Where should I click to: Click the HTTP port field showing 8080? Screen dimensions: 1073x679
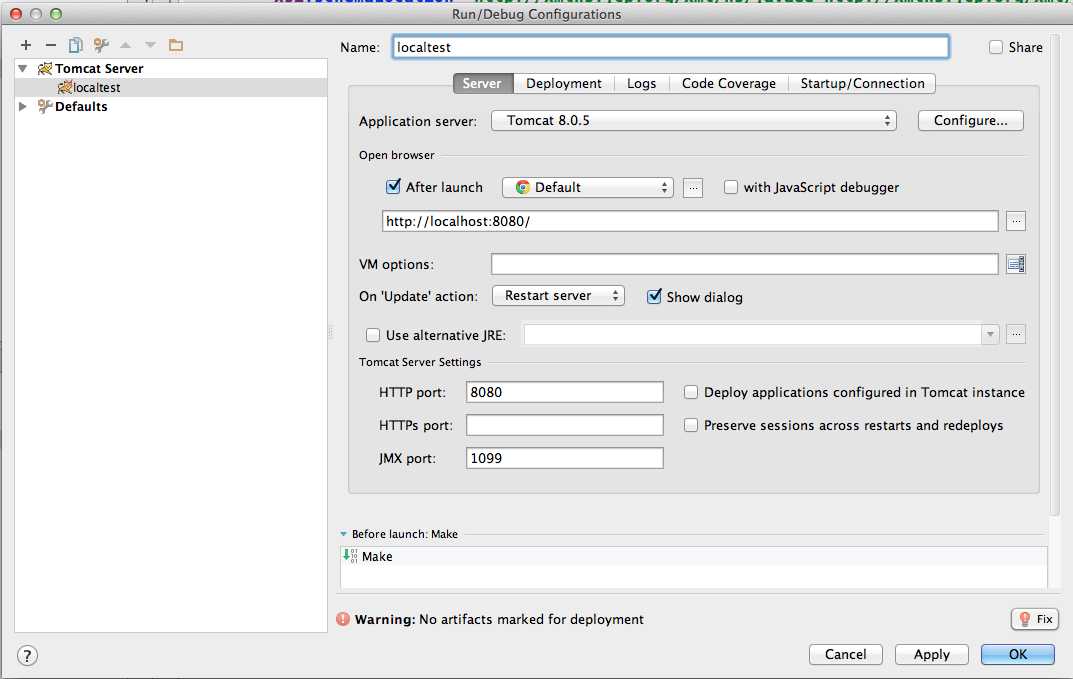[x=565, y=392]
